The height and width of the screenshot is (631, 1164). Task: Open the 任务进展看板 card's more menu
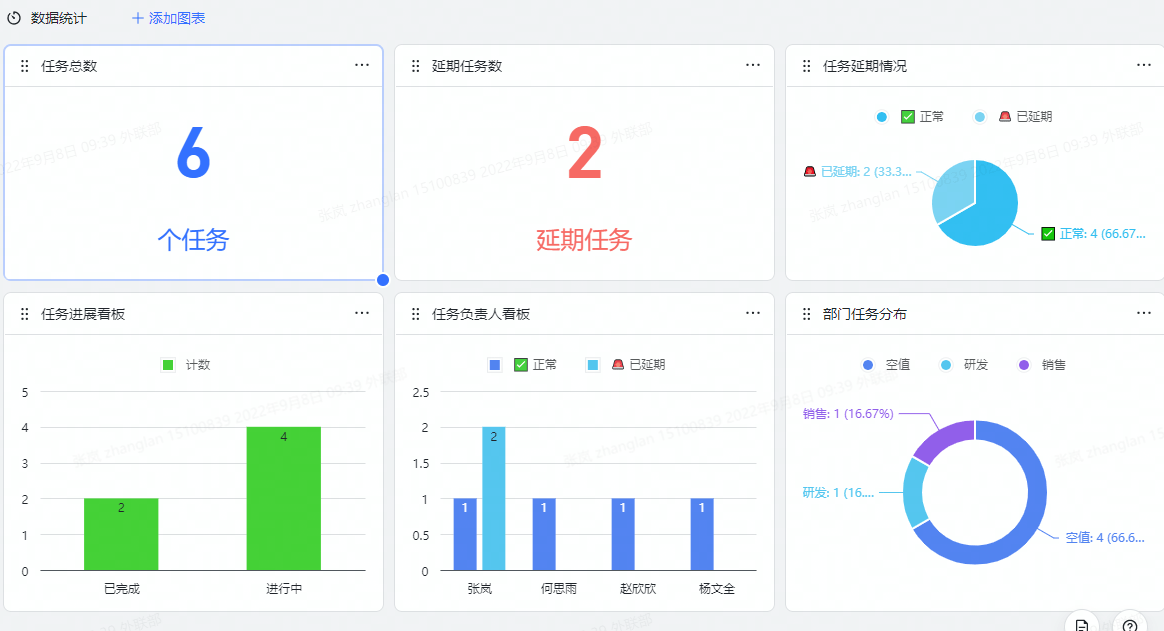click(x=362, y=313)
